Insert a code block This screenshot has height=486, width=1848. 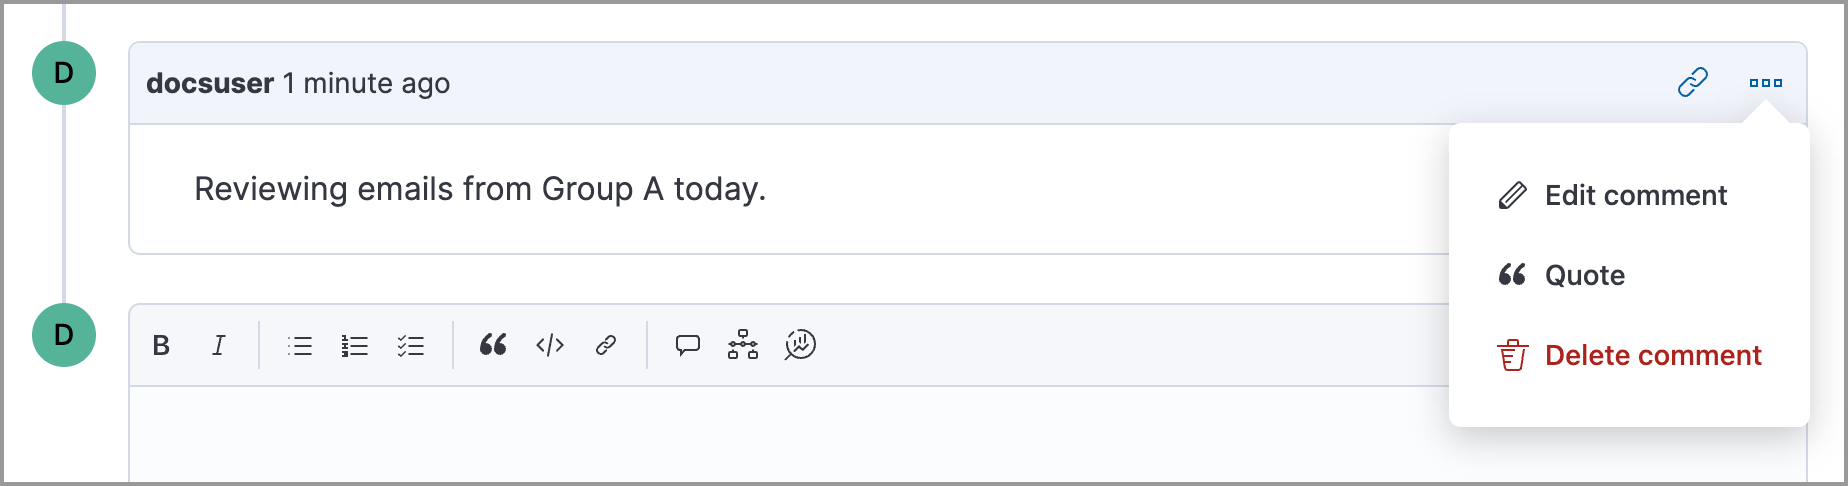click(550, 346)
